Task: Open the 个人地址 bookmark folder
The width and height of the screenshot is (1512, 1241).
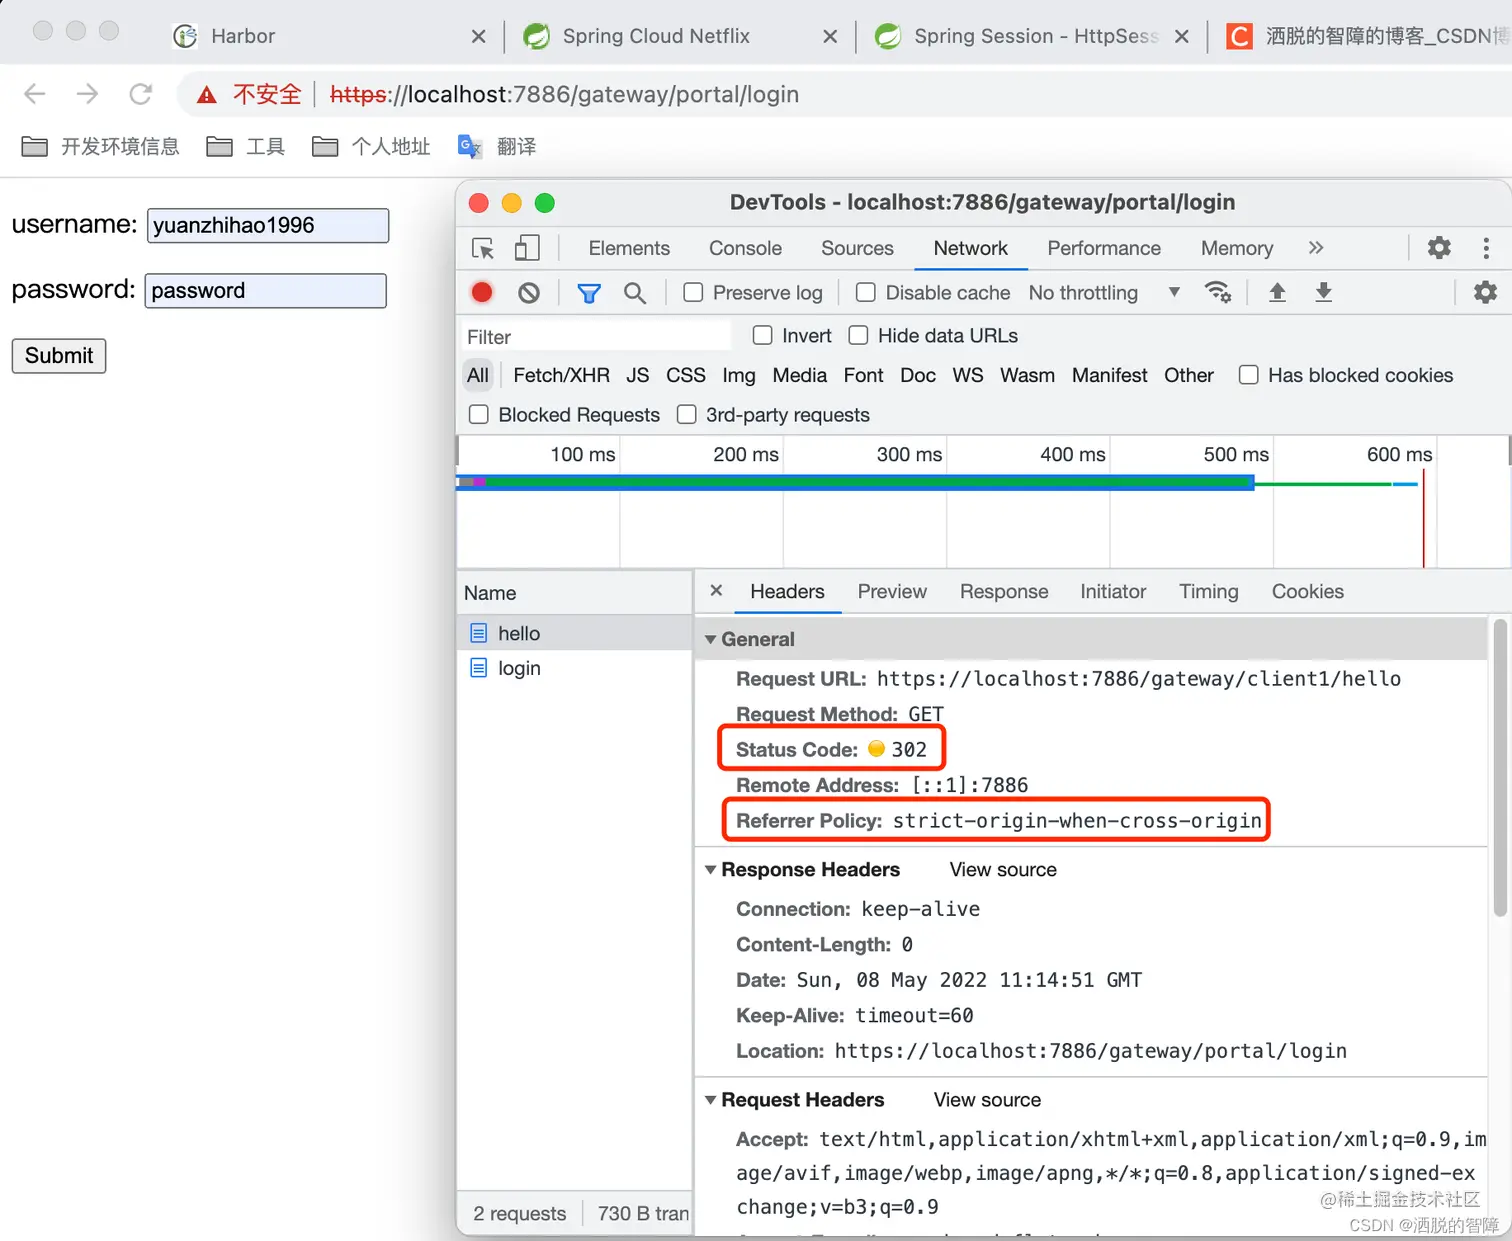Action: click(371, 147)
